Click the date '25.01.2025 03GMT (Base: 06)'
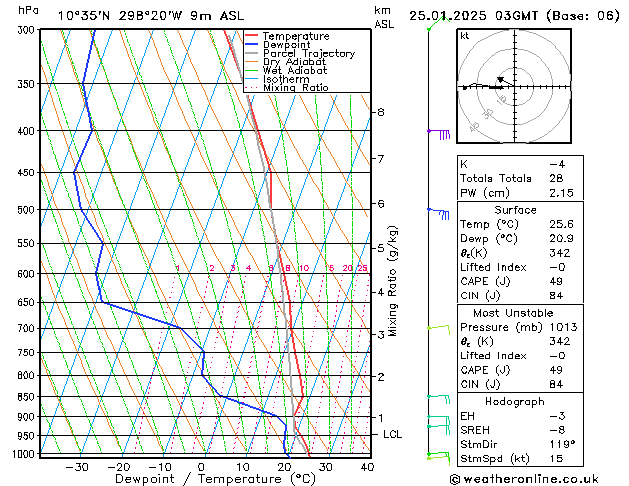This screenshot has height=486, width=629. [x=514, y=16]
